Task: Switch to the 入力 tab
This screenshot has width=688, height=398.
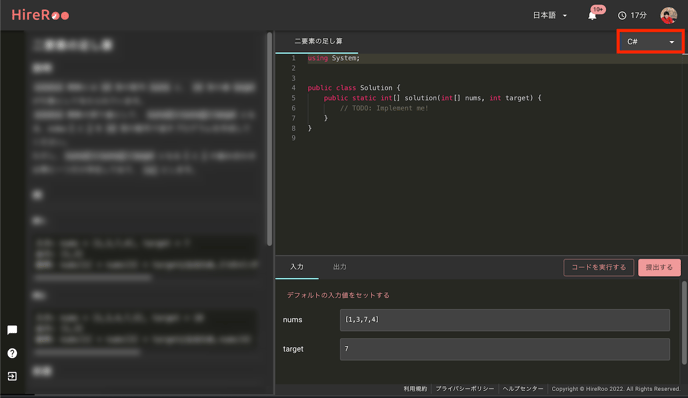Action: tap(297, 267)
